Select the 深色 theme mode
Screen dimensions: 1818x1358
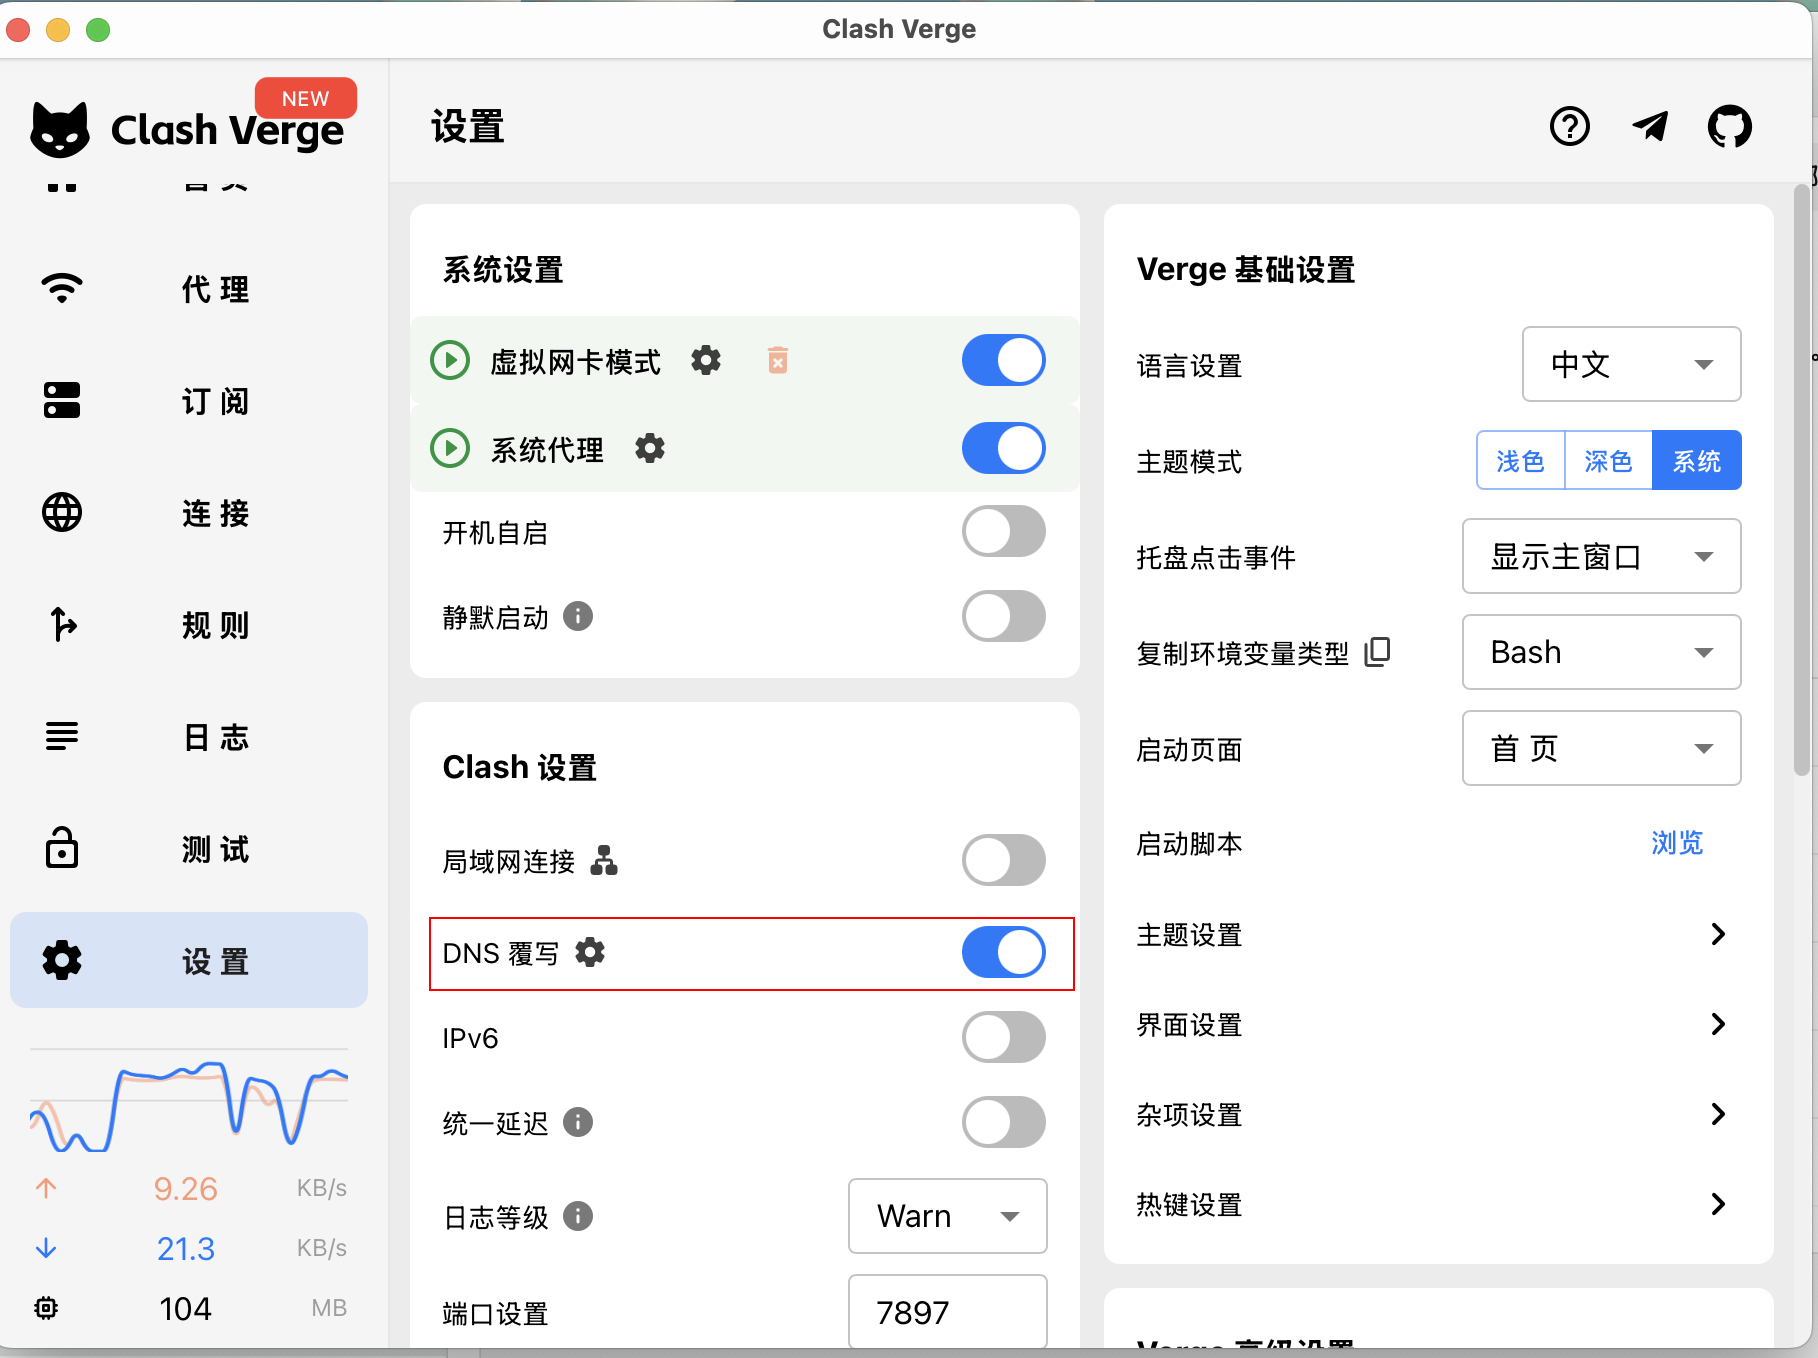pyautogui.click(x=1608, y=460)
